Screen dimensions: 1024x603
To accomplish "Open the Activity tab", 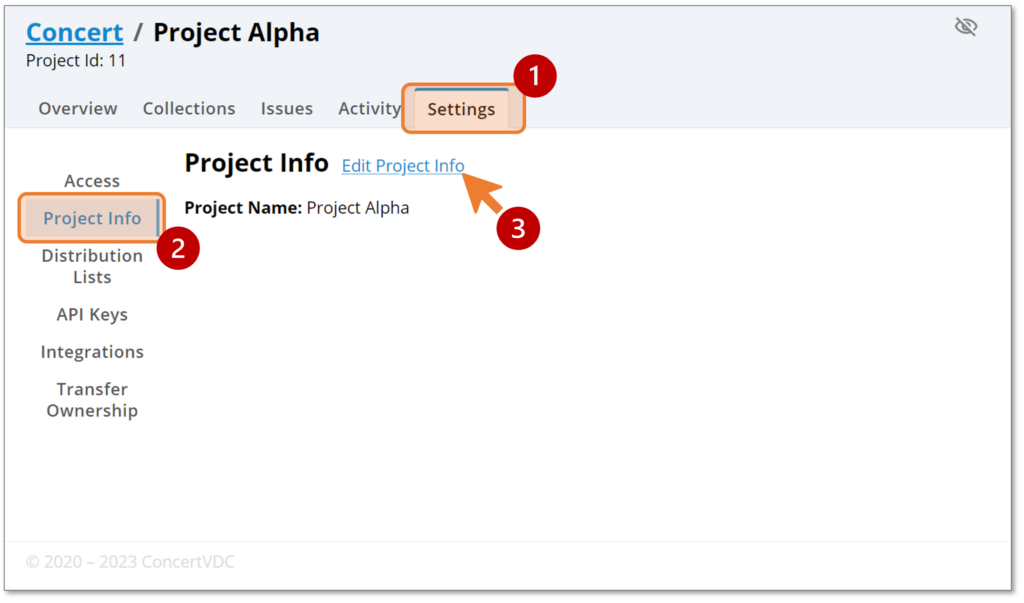I will (369, 108).
